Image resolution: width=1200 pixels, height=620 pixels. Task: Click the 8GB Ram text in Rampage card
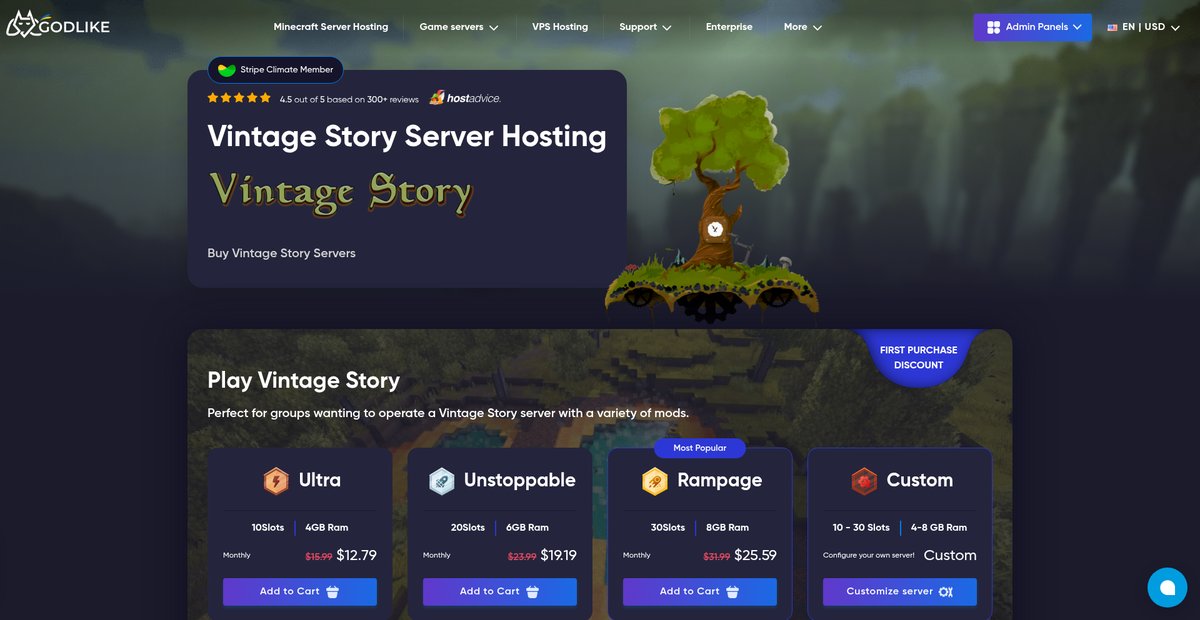point(727,527)
